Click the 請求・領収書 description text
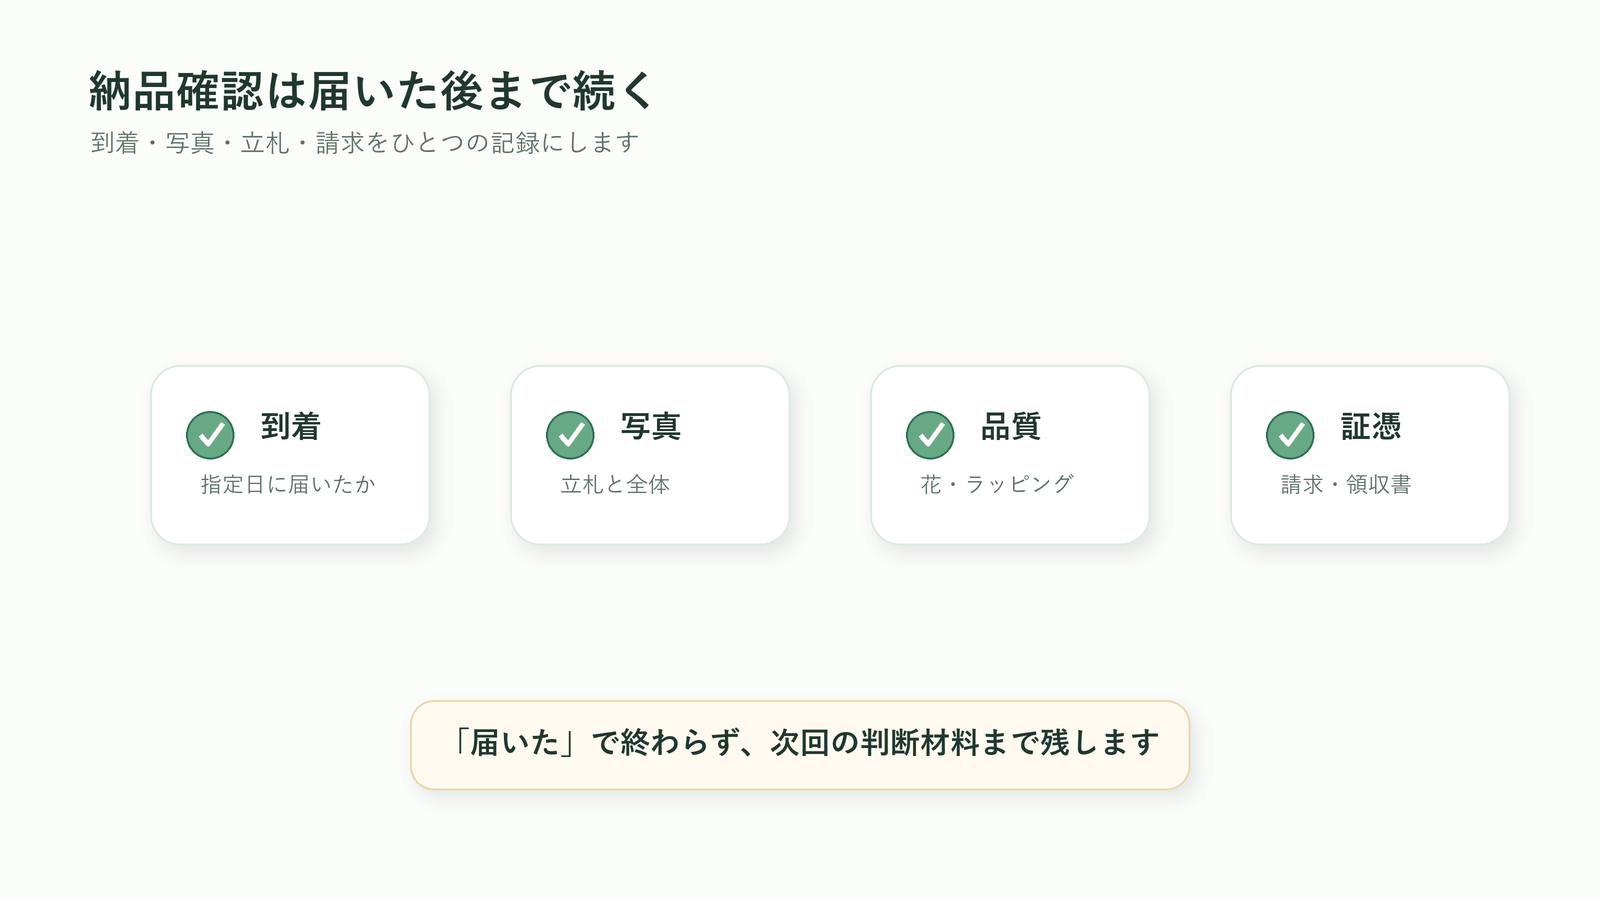Image resolution: width=1600 pixels, height=900 pixels. tap(1346, 485)
